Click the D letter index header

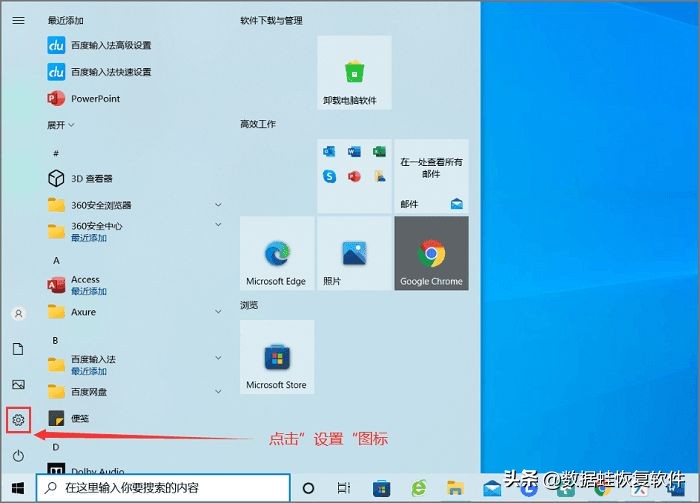[56, 447]
